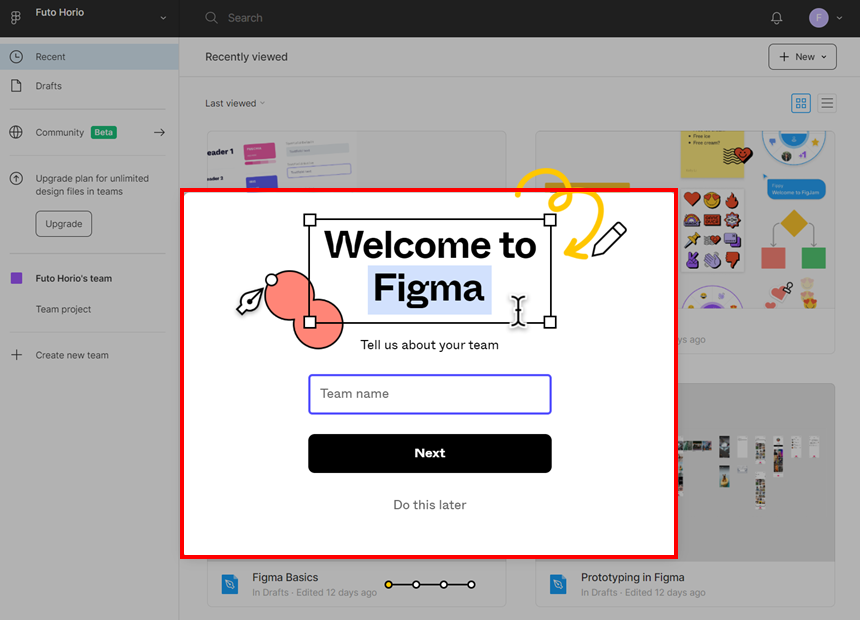
Task: Switch to list view
Action: (827, 103)
